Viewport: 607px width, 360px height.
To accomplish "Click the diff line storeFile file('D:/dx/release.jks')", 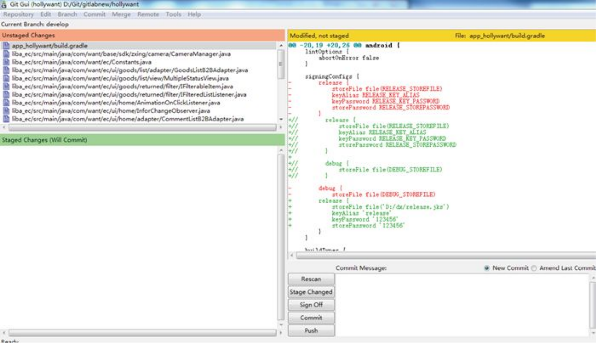I will tap(390, 207).
